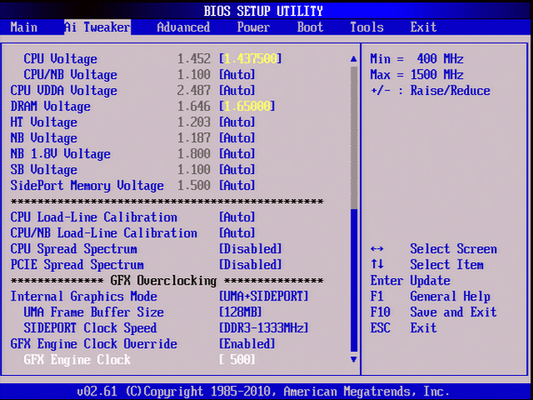This screenshot has width=533, height=400.
Task: Click the F10 Save and Exit hint
Action: click(x=433, y=312)
